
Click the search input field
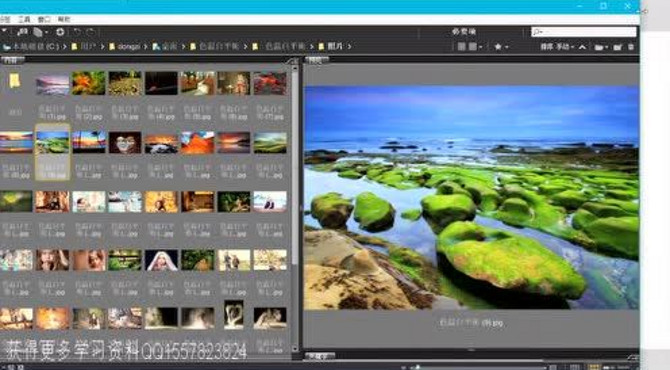[584, 32]
